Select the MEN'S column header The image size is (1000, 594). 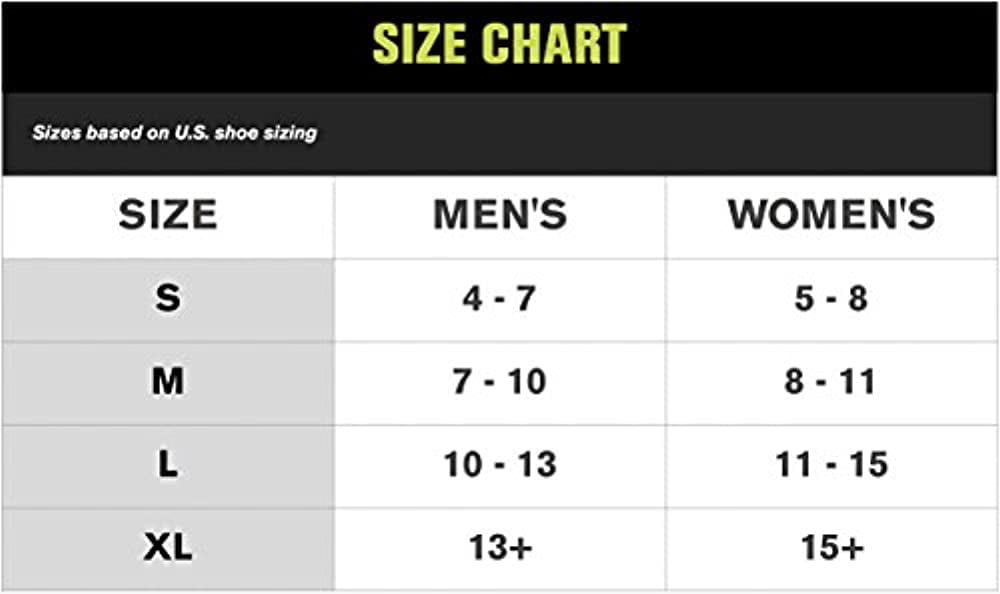click(500, 215)
